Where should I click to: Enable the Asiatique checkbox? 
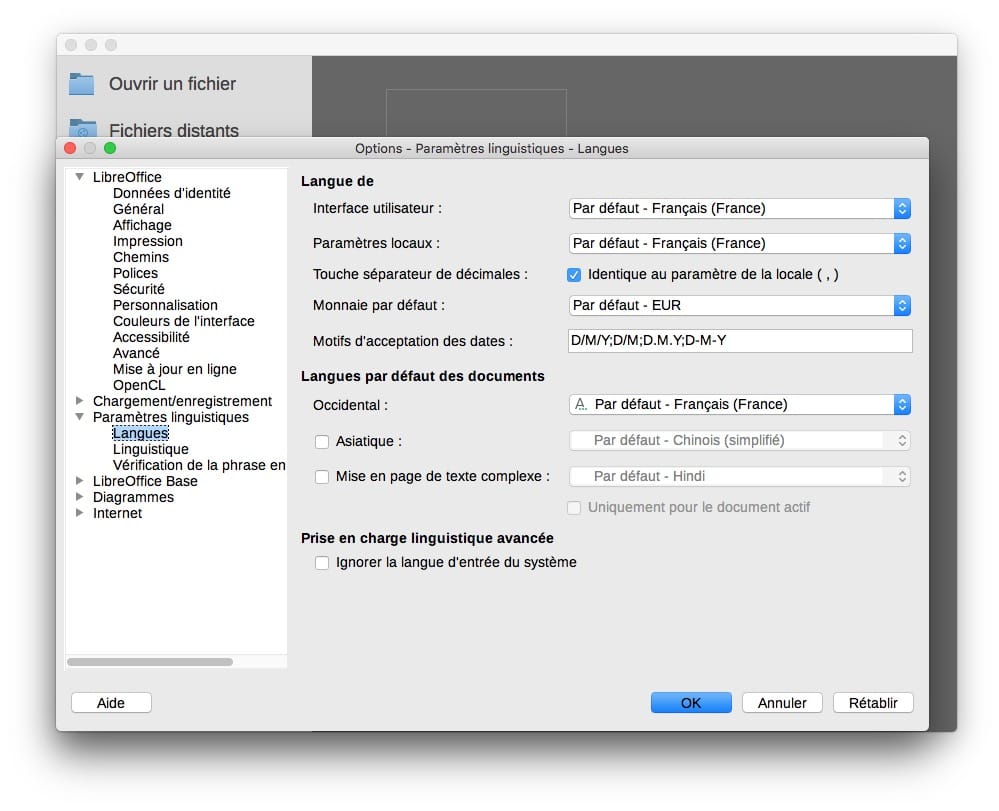322,441
